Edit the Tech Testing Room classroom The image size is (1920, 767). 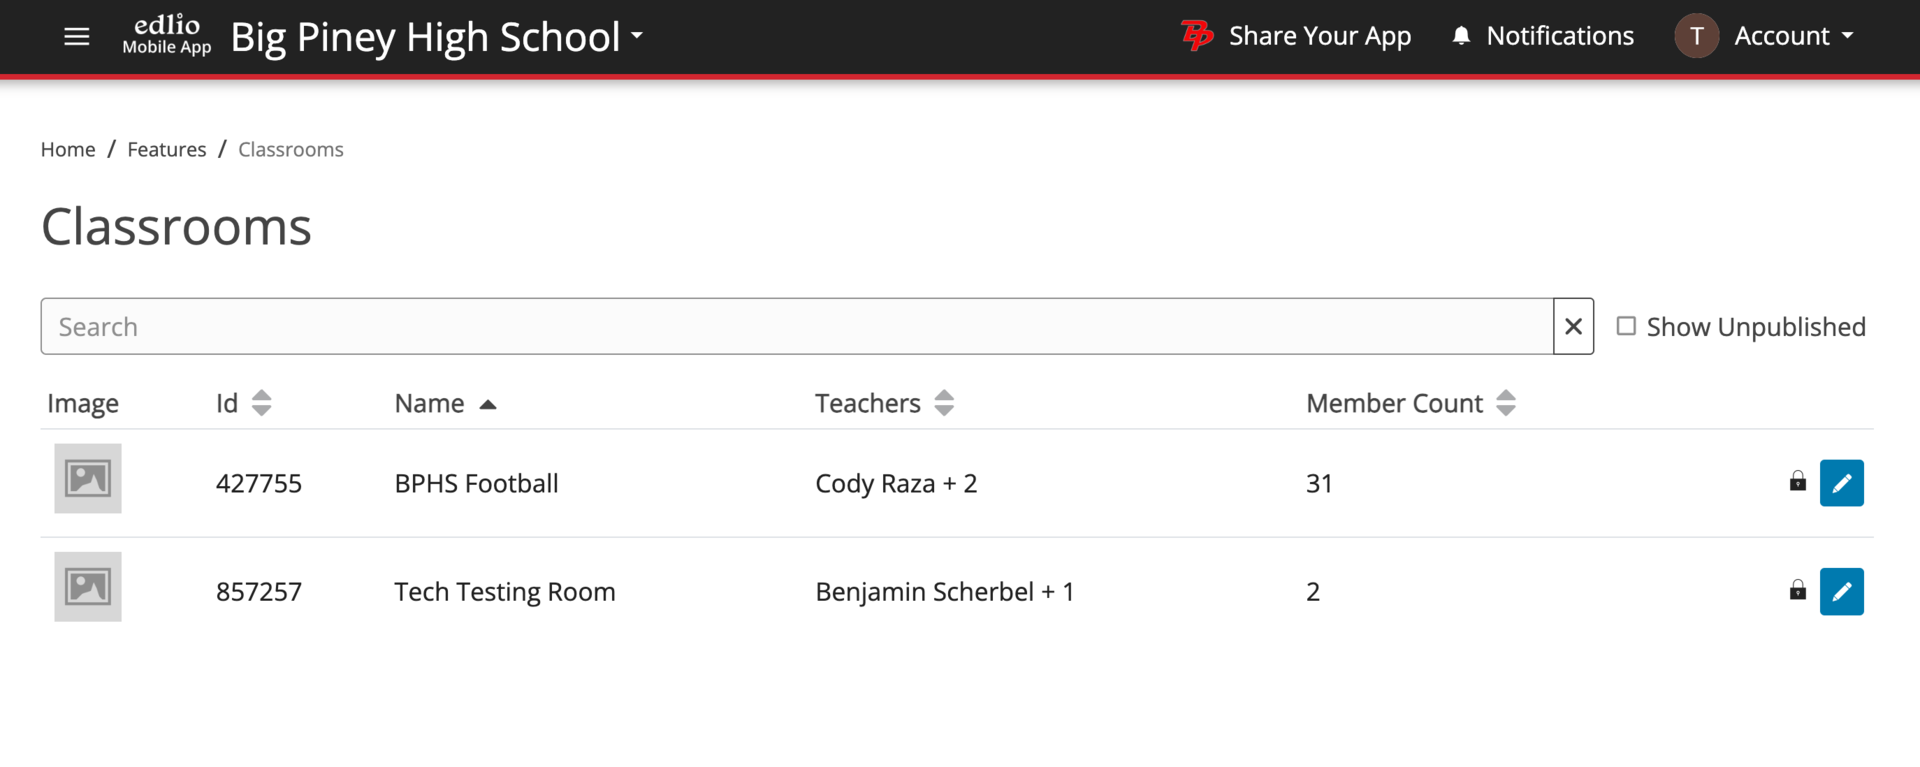1841,591
